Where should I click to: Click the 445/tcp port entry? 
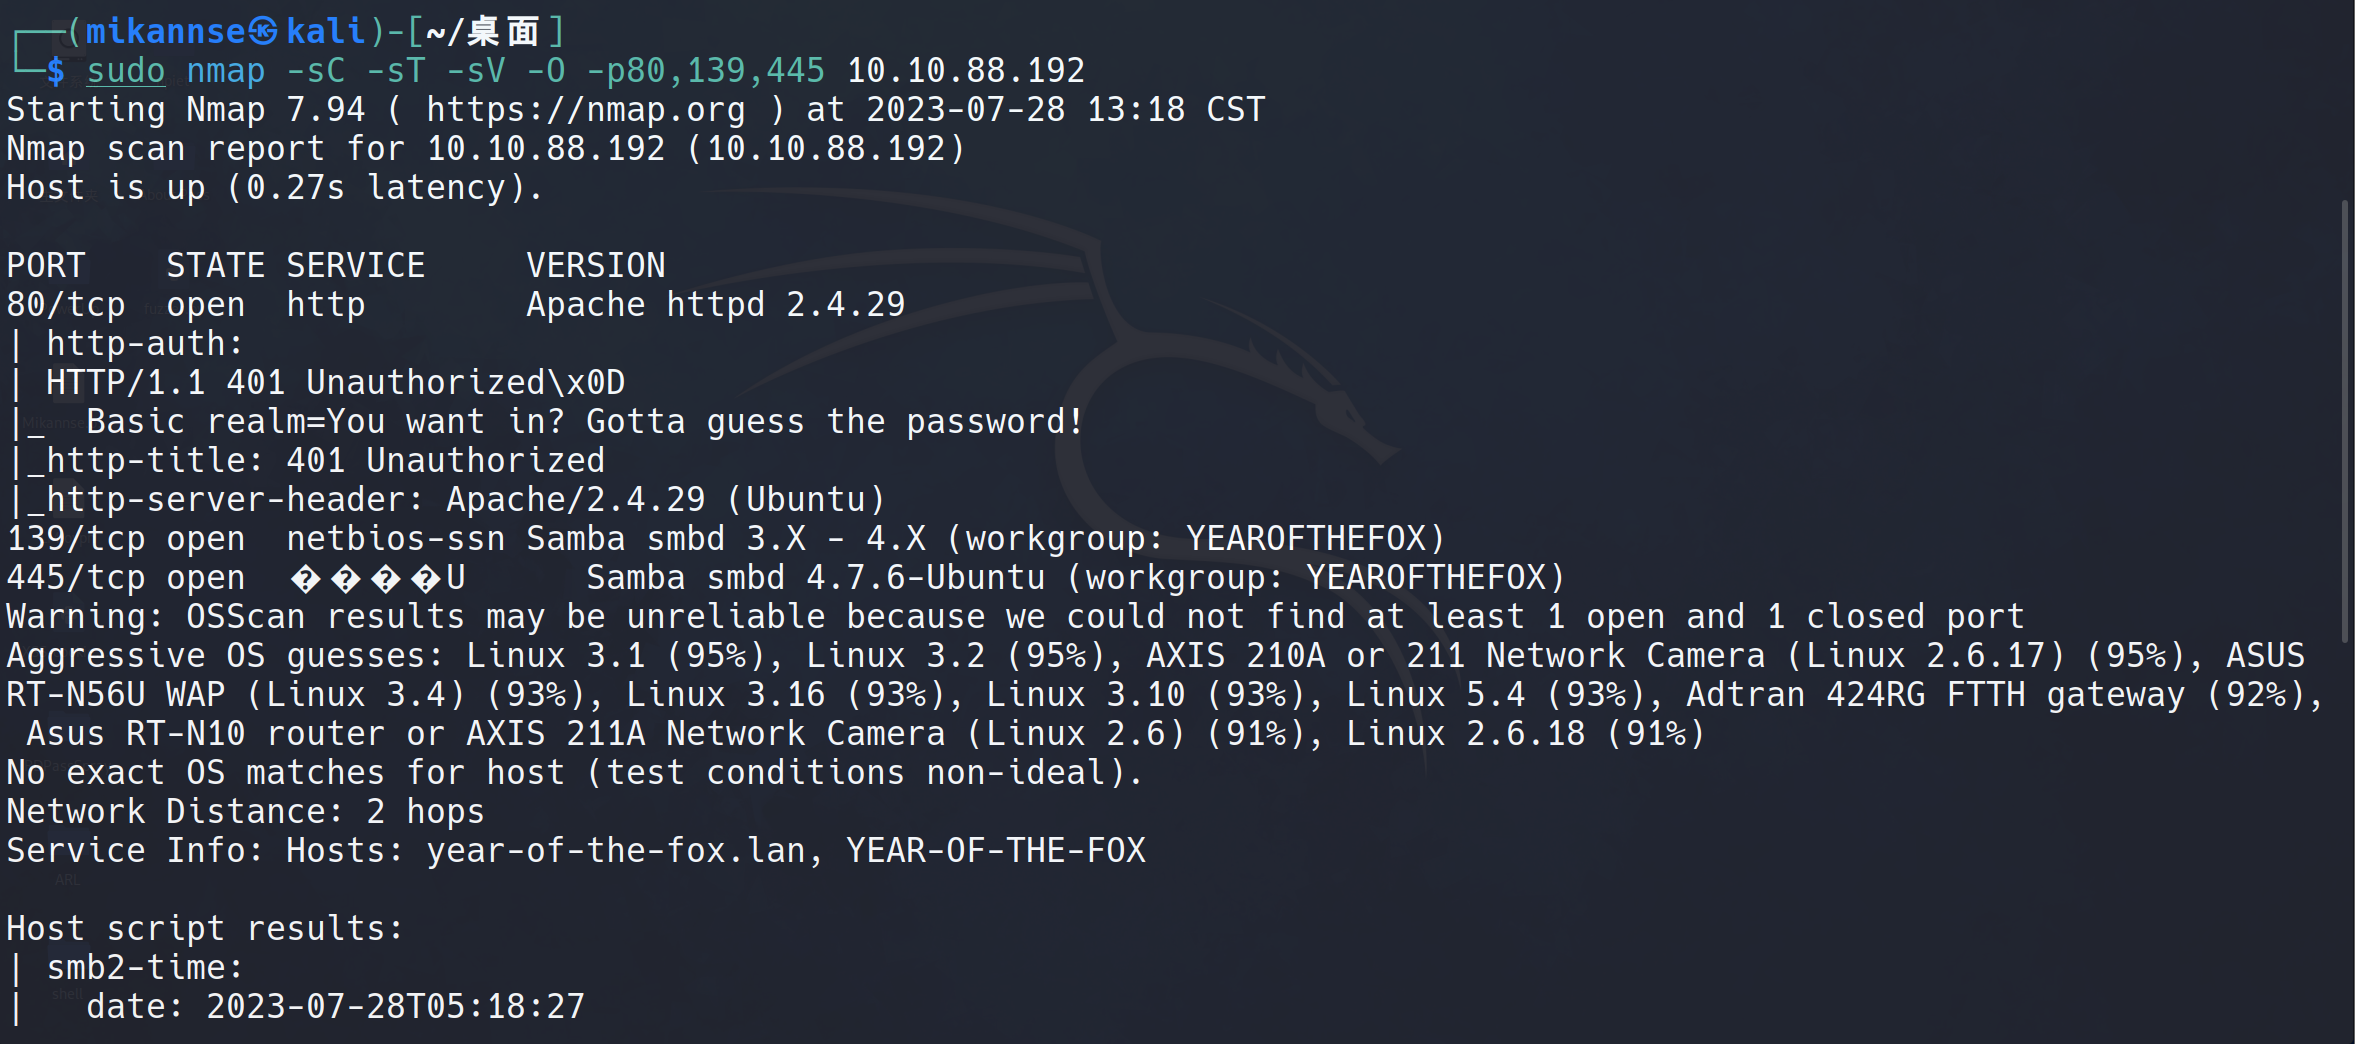(x=76, y=578)
